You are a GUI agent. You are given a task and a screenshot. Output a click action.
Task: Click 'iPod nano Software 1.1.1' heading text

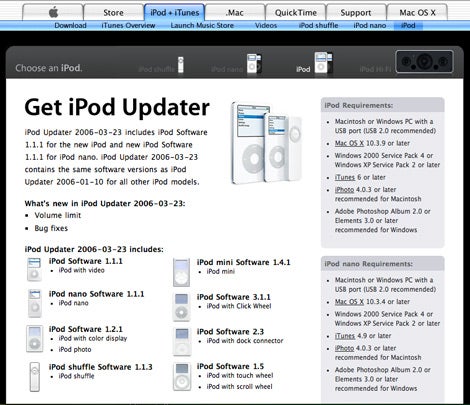coord(96,294)
